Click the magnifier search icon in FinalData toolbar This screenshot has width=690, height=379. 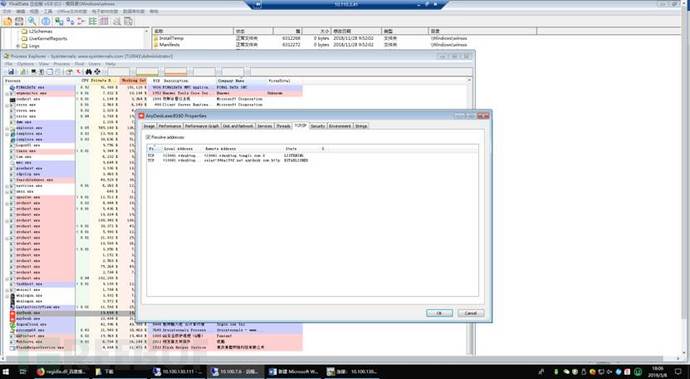pos(32,21)
